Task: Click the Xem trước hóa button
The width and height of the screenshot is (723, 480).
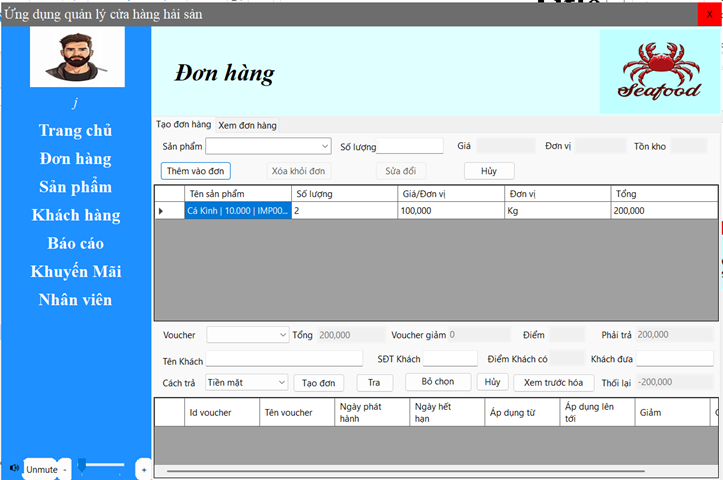Action: click(x=553, y=383)
